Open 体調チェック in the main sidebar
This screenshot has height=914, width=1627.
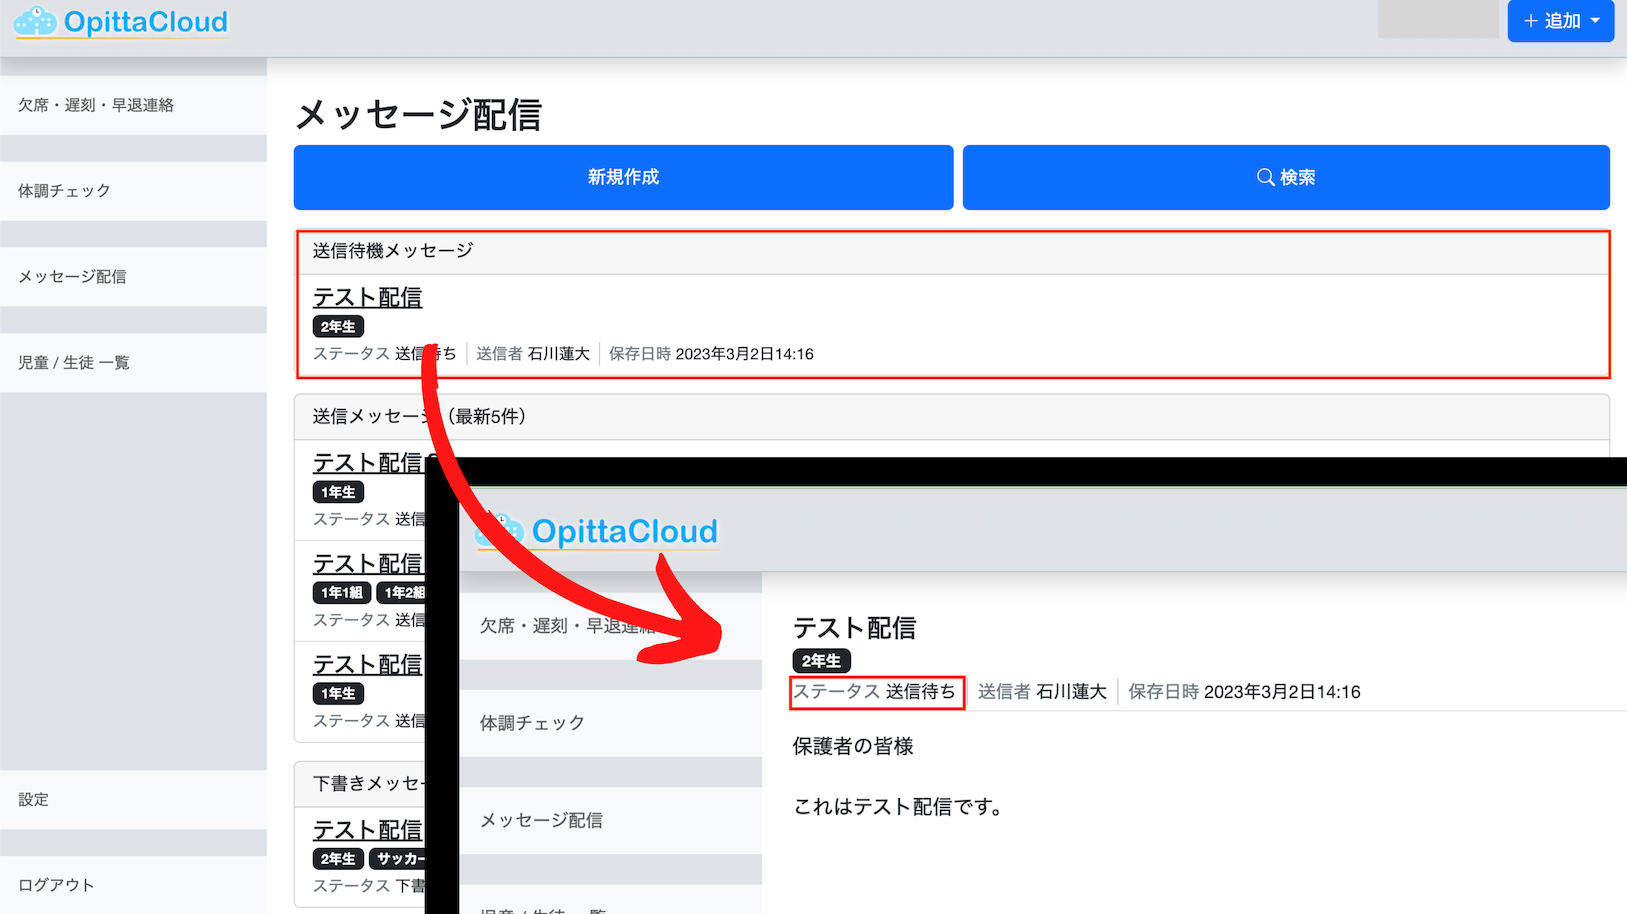coord(133,191)
